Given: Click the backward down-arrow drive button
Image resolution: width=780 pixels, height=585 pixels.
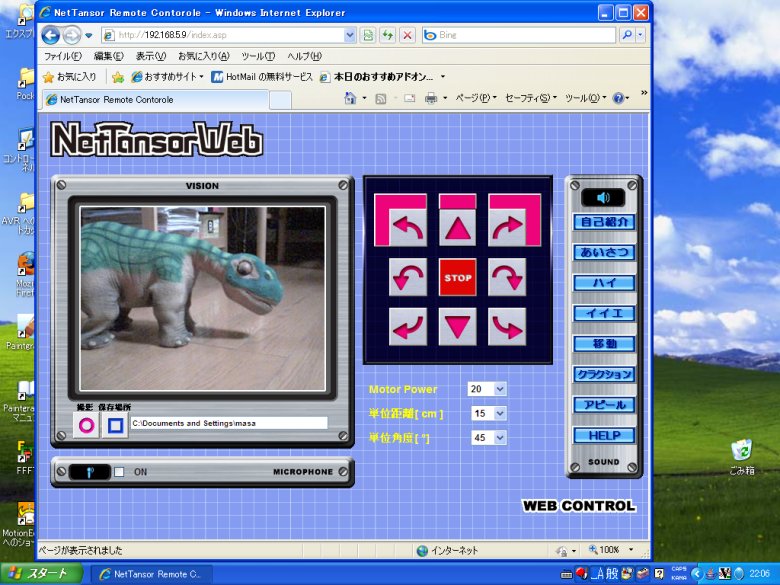Looking at the screenshot, I should (x=458, y=327).
